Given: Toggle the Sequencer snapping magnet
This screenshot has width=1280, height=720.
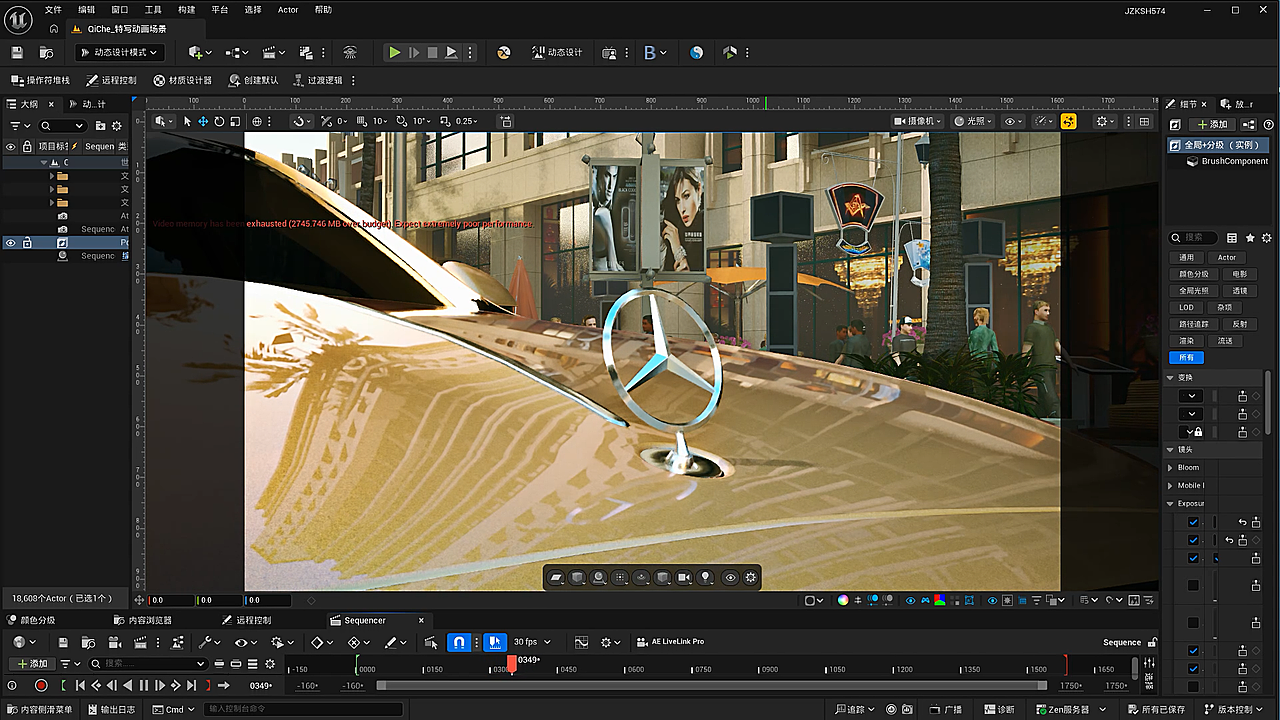Looking at the screenshot, I should (x=459, y=642).
